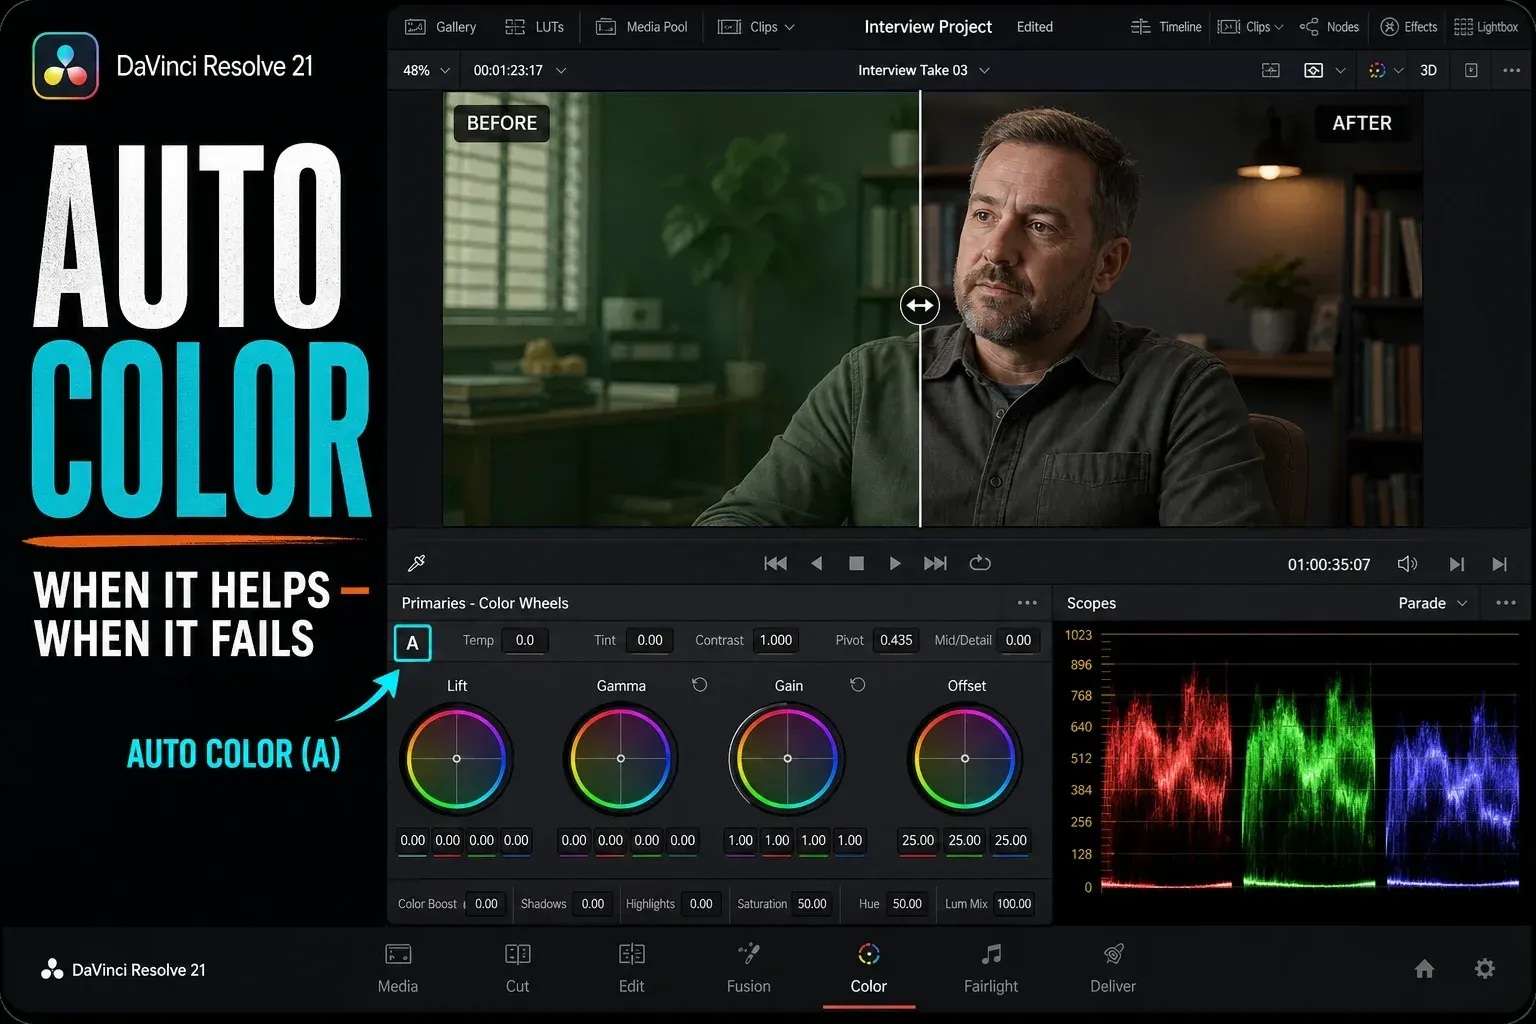Click the Auto Color A button
This screenshot has height=1024, width=1536.
coord(412,643)
